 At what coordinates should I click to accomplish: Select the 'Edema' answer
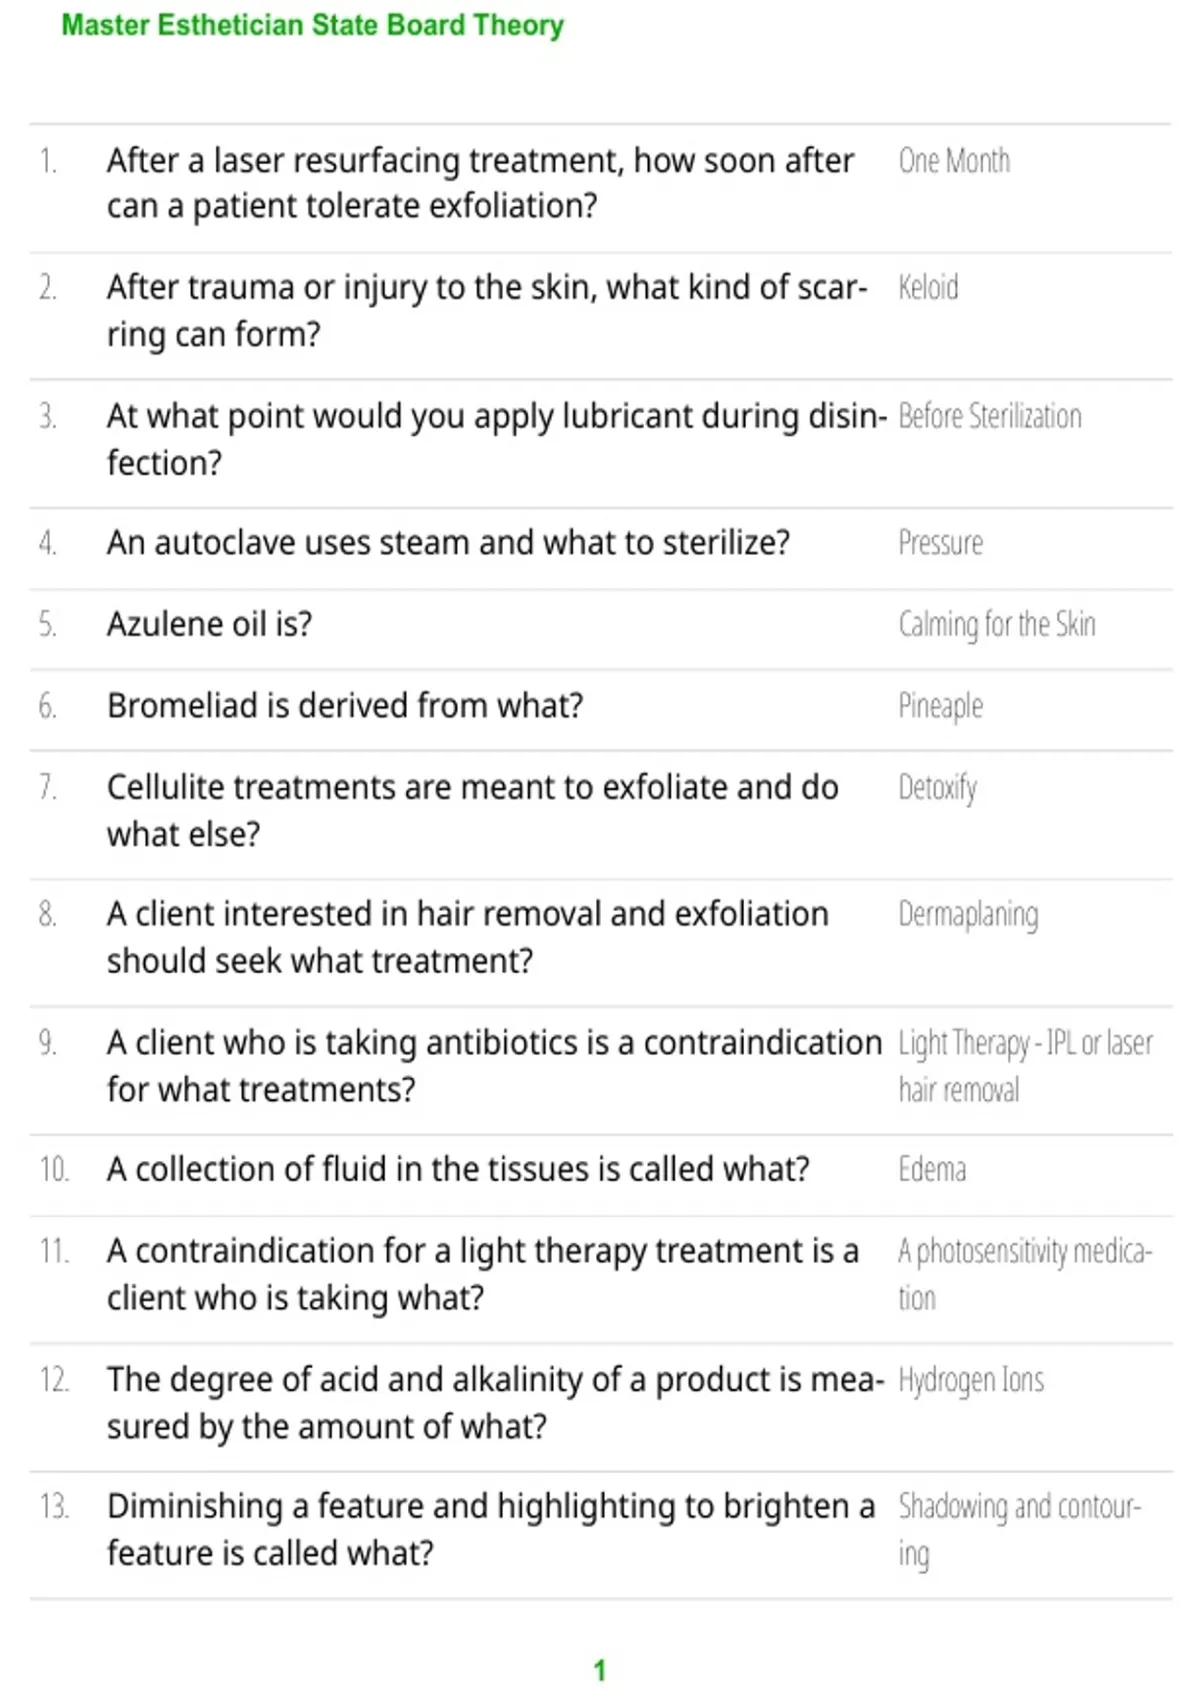pos(932,1170)
